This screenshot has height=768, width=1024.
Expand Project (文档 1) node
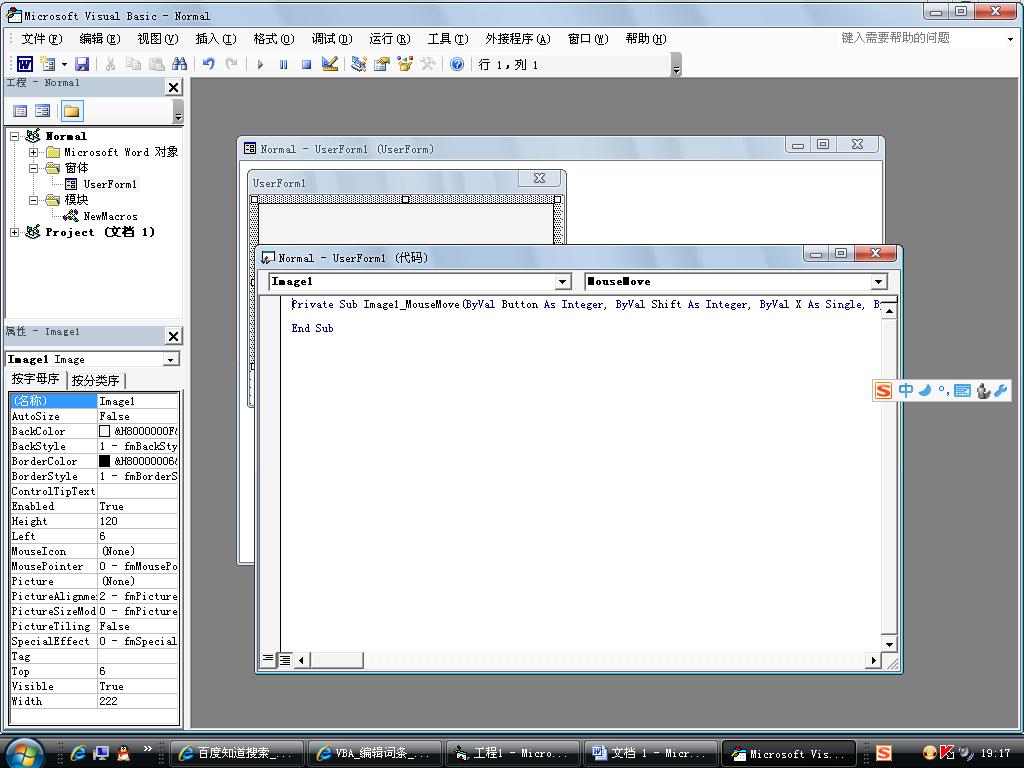[x=14, y=232]
